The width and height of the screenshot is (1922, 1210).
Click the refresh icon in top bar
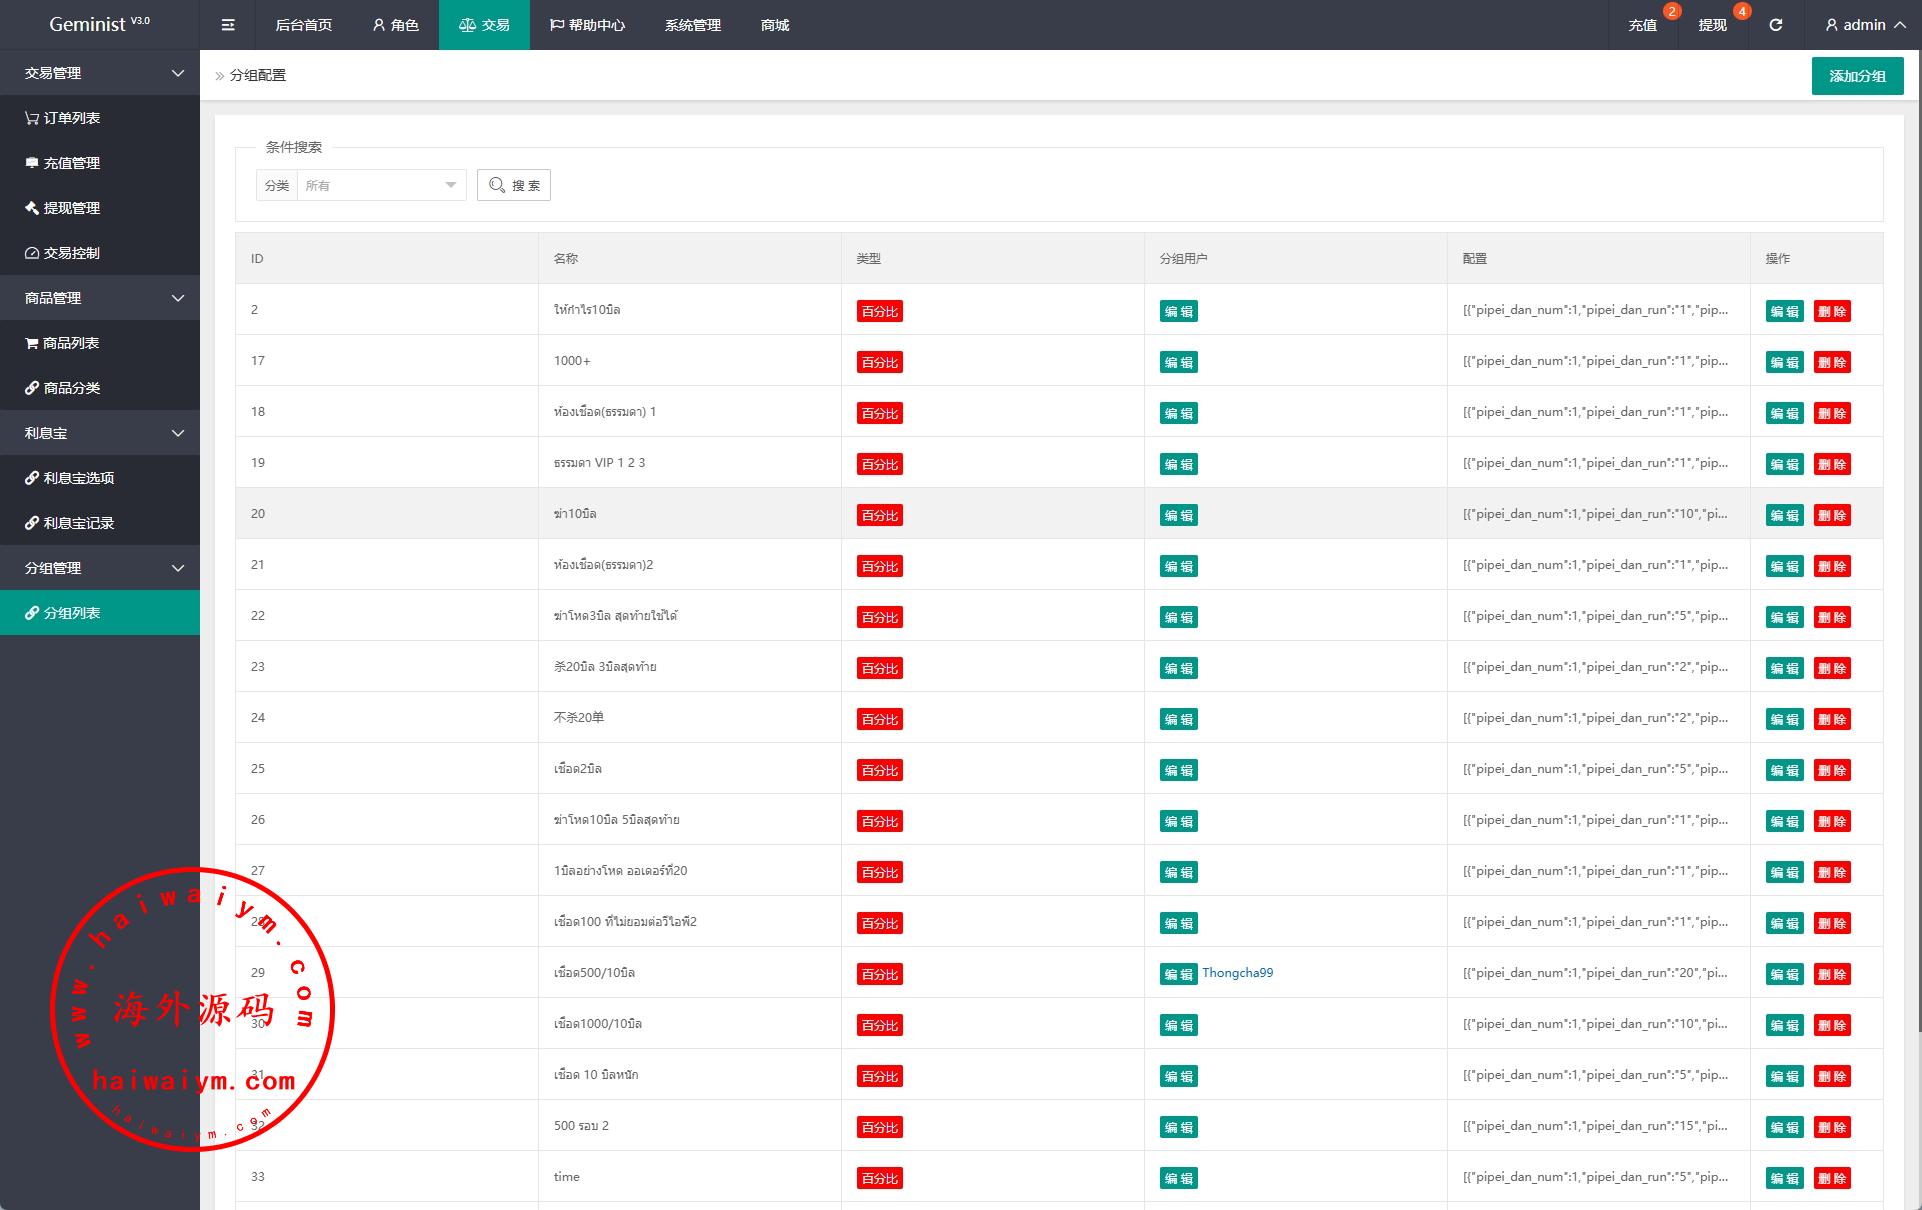pyautogui.click(x=1775, y=25)
